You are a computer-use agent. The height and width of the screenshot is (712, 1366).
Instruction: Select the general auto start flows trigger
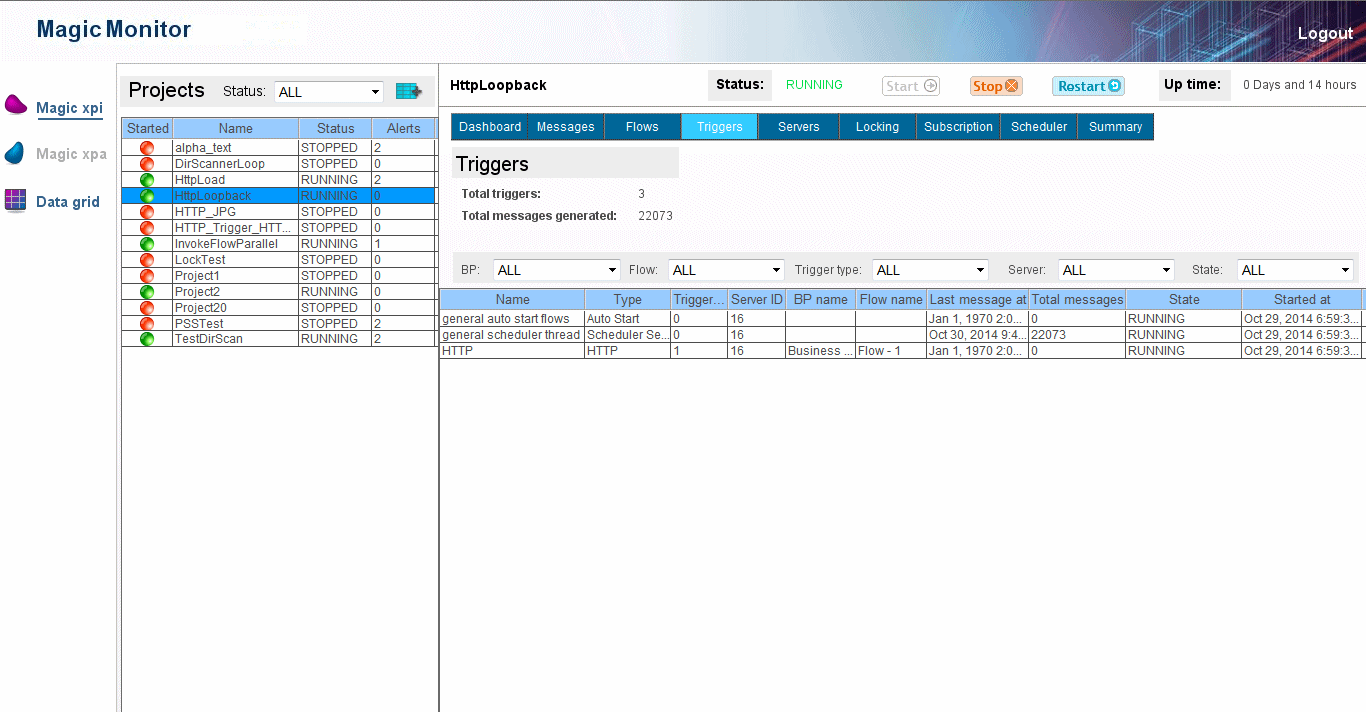[x=506, y=319]
